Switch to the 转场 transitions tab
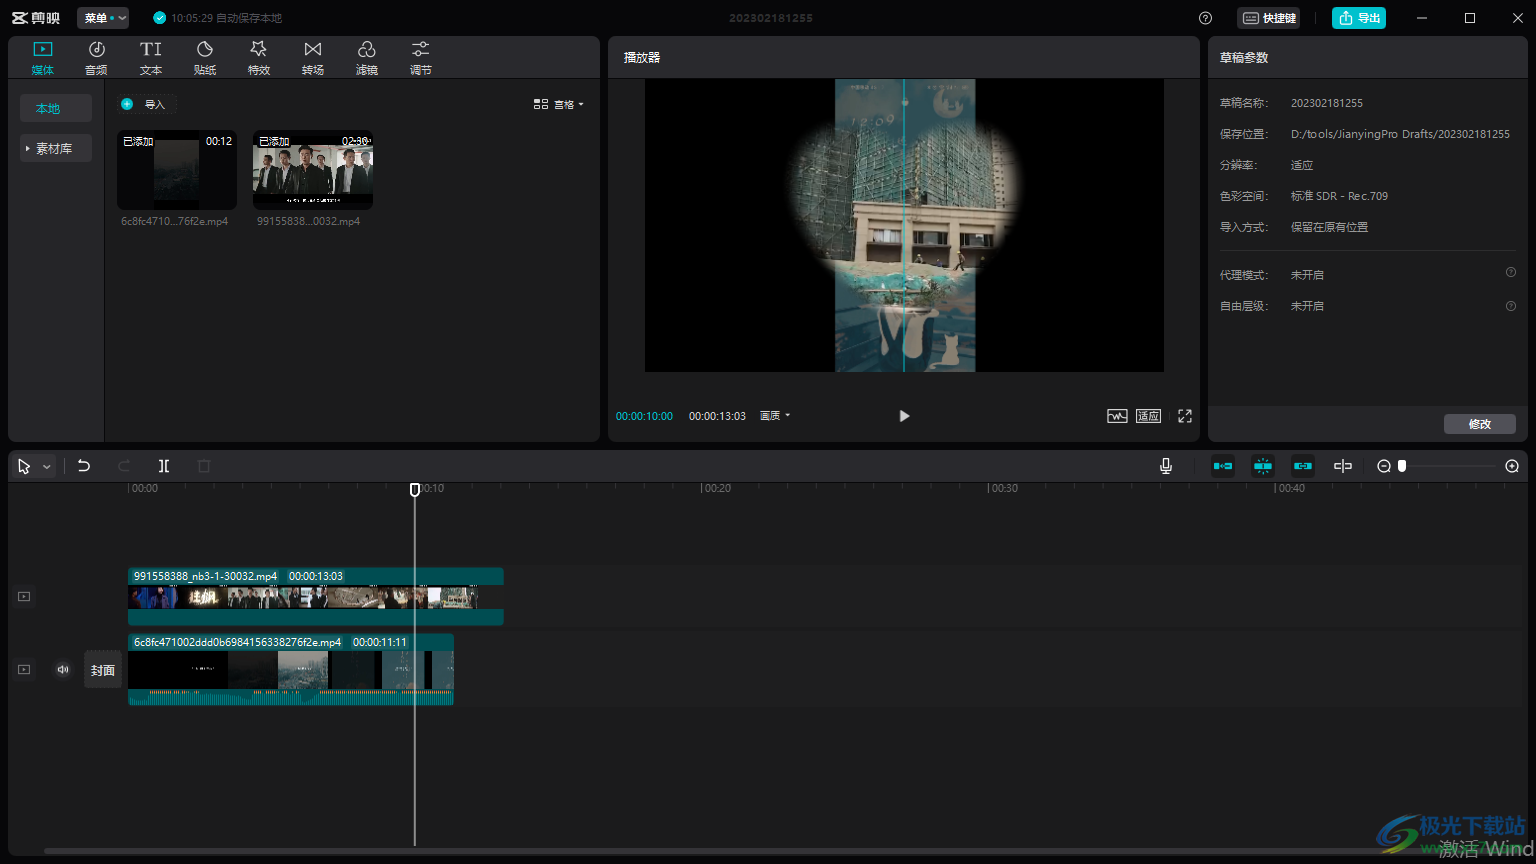The image size is (1536, 864). pyautogui.click(x=313, y=58)
